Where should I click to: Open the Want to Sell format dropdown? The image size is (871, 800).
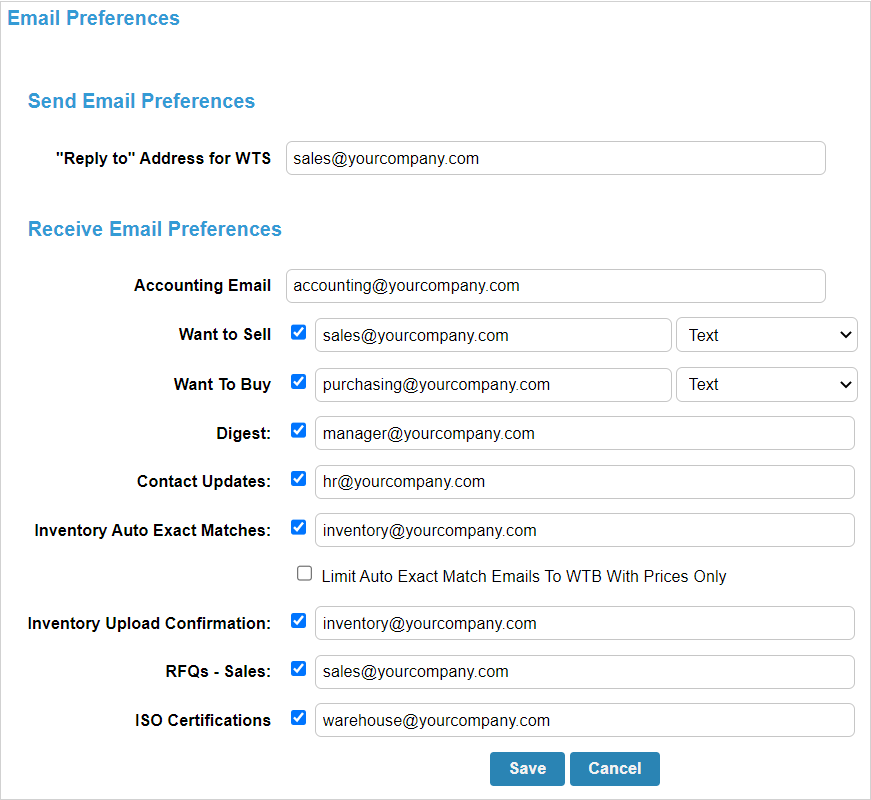point(766,336)
